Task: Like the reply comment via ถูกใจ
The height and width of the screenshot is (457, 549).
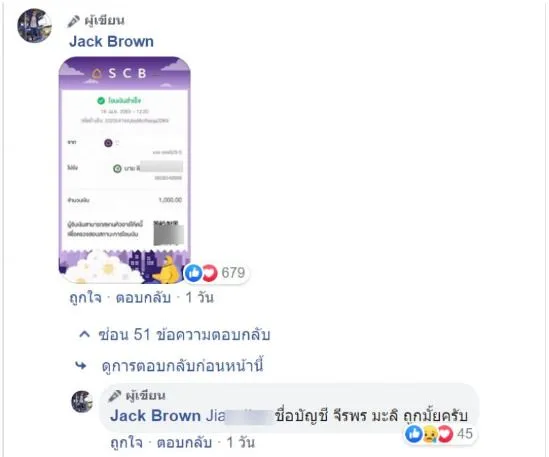Action: point(126,443)
